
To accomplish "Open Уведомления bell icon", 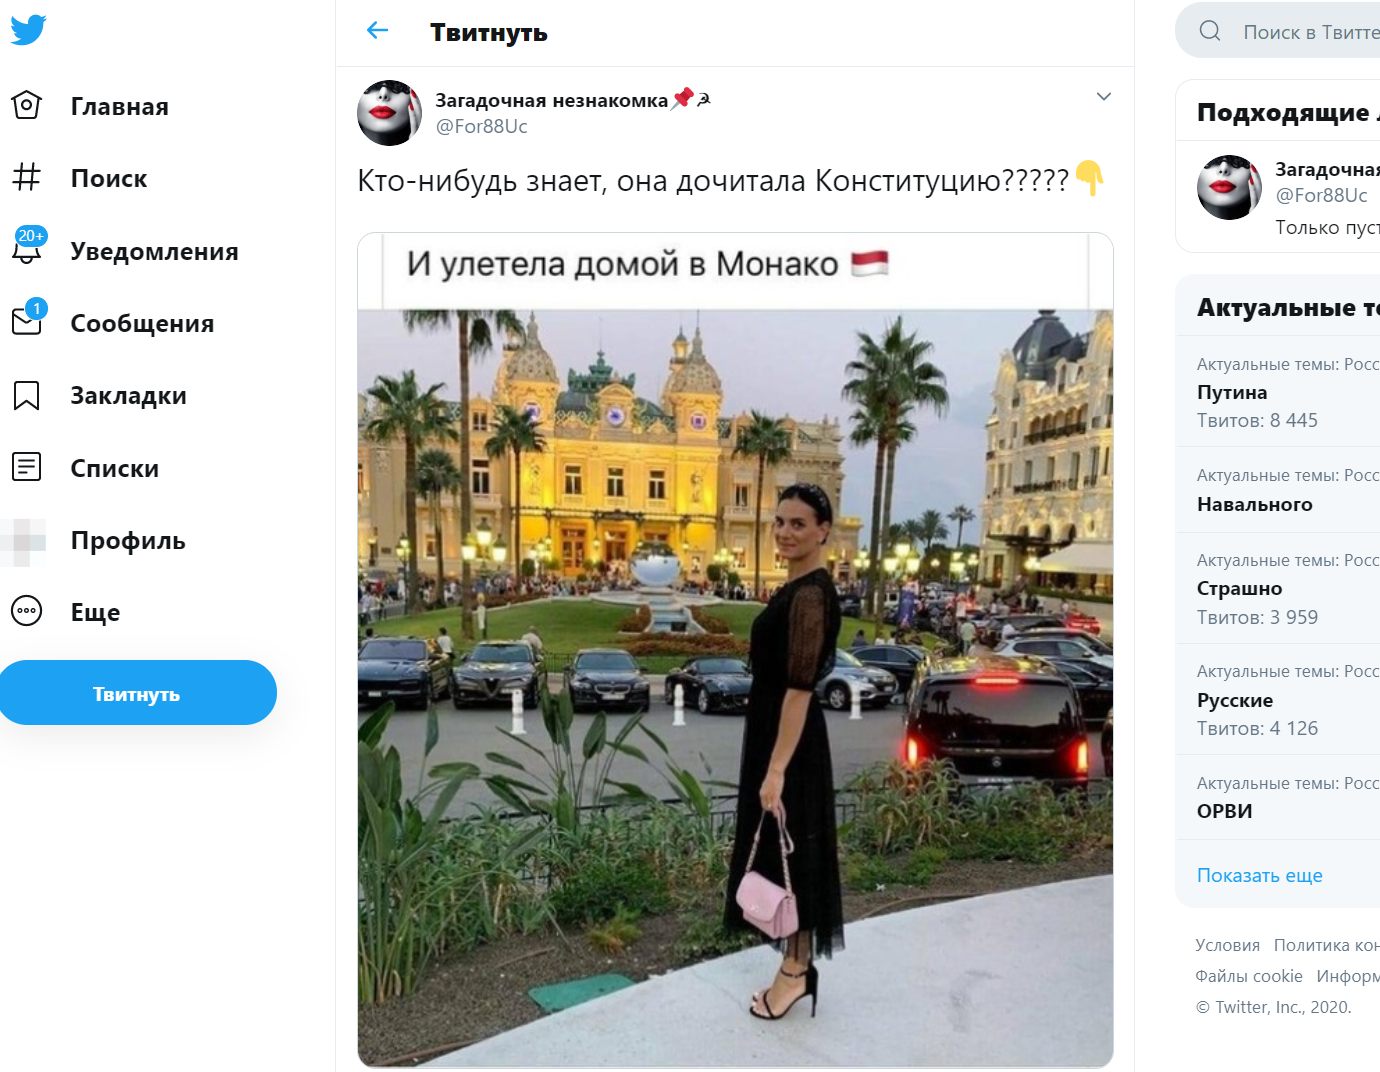I will (x=27, y=250).
